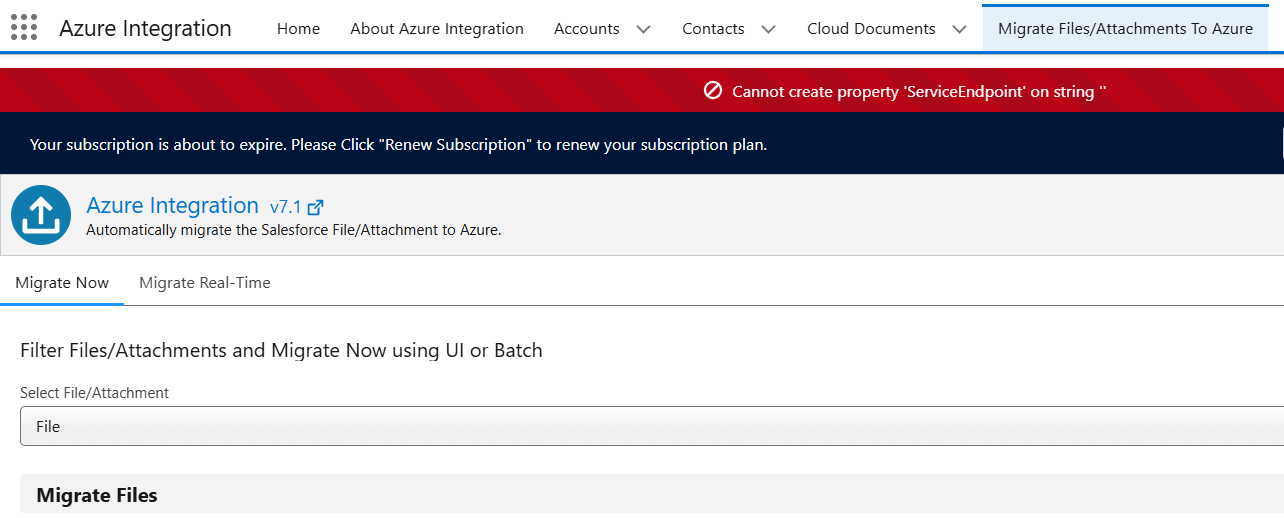
Task: Select the Migrate Now tab
Action: point(62,283)
